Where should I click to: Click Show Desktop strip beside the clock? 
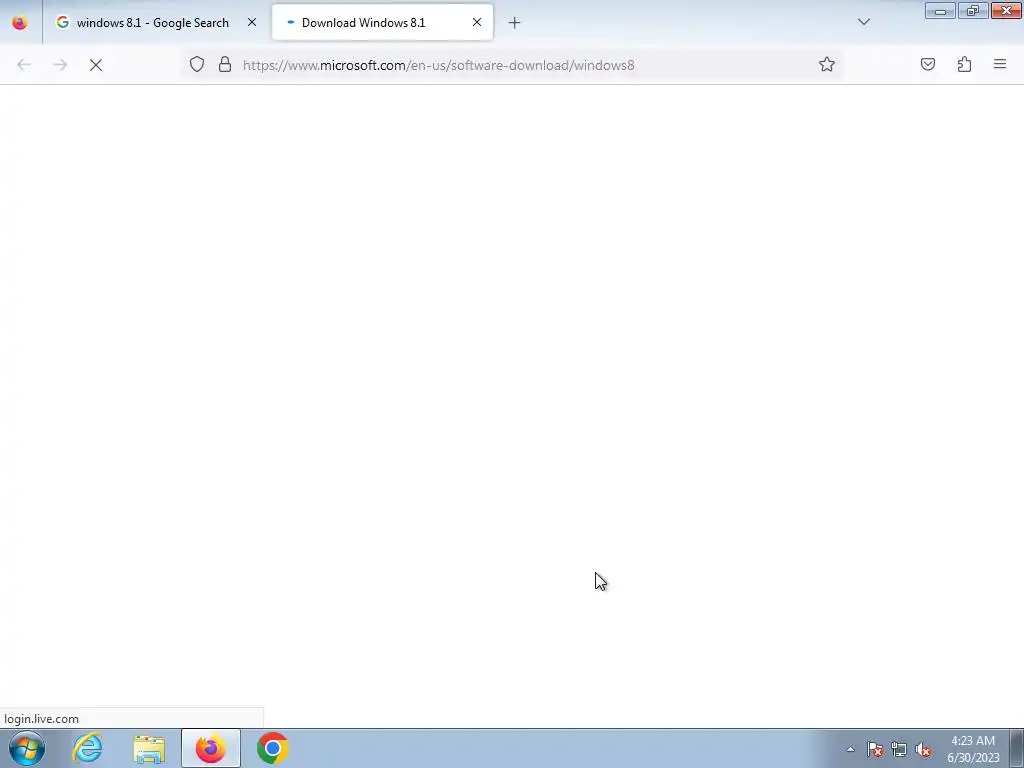point(1017,748)
